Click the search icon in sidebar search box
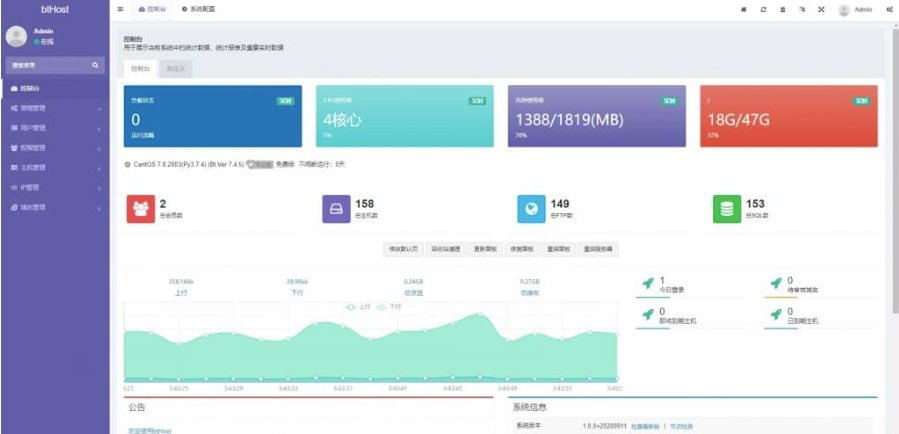The height and width of the screenshot is (434, 899). tap(95, 65)
